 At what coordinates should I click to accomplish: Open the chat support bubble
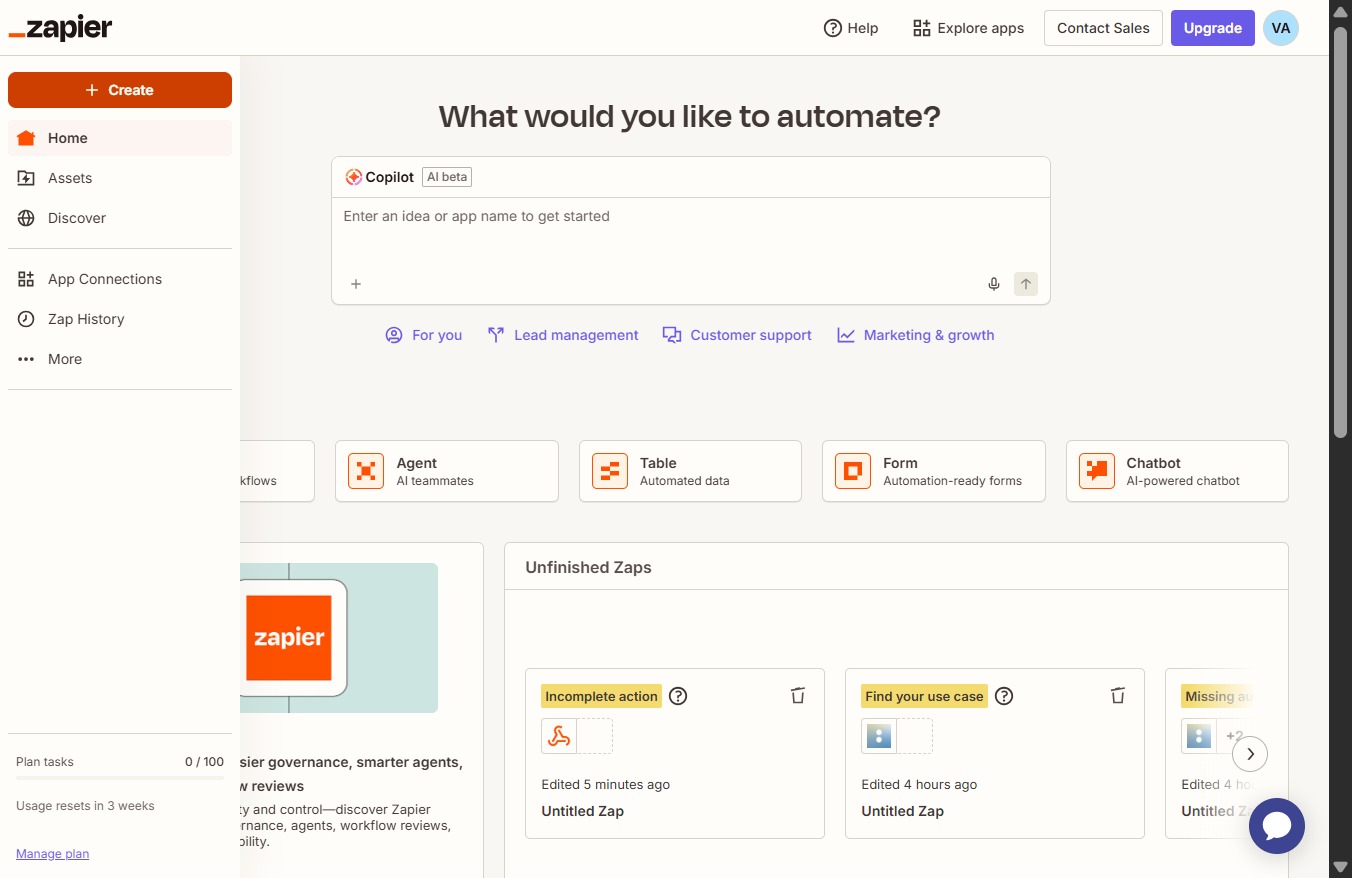(x=1277, y=826)
